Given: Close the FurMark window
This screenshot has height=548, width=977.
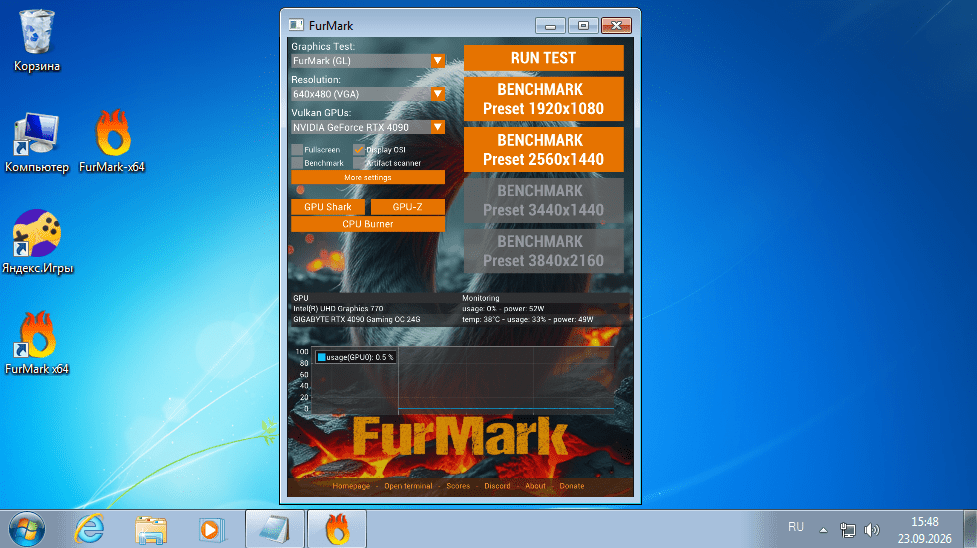Looking at the screenshot, I should 616,26.
